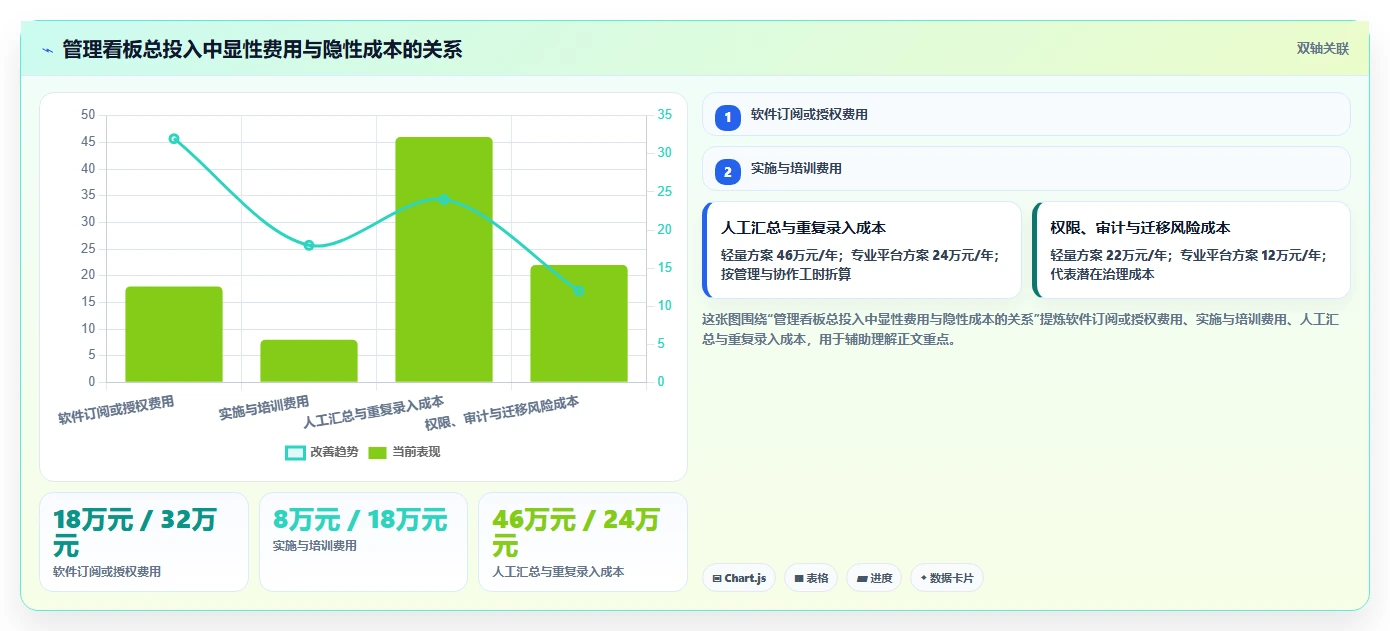
Task: Click the icon in Chart.js tag
Action: pos(717,578)
